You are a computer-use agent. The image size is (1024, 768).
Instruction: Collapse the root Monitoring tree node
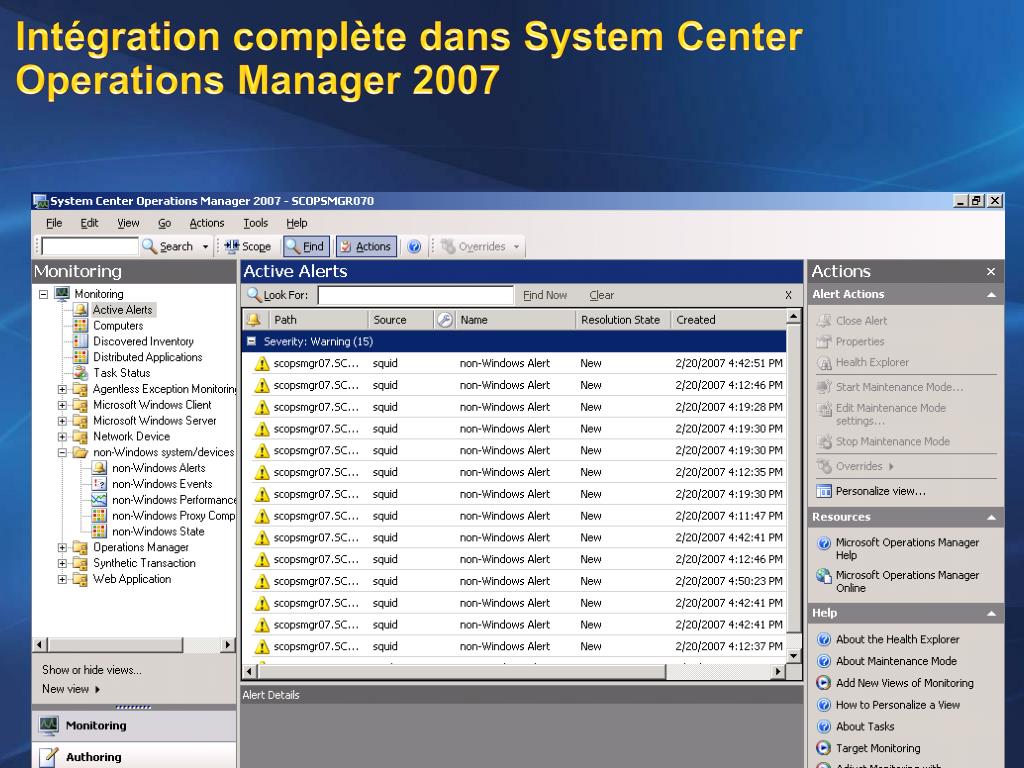point(43,294)
